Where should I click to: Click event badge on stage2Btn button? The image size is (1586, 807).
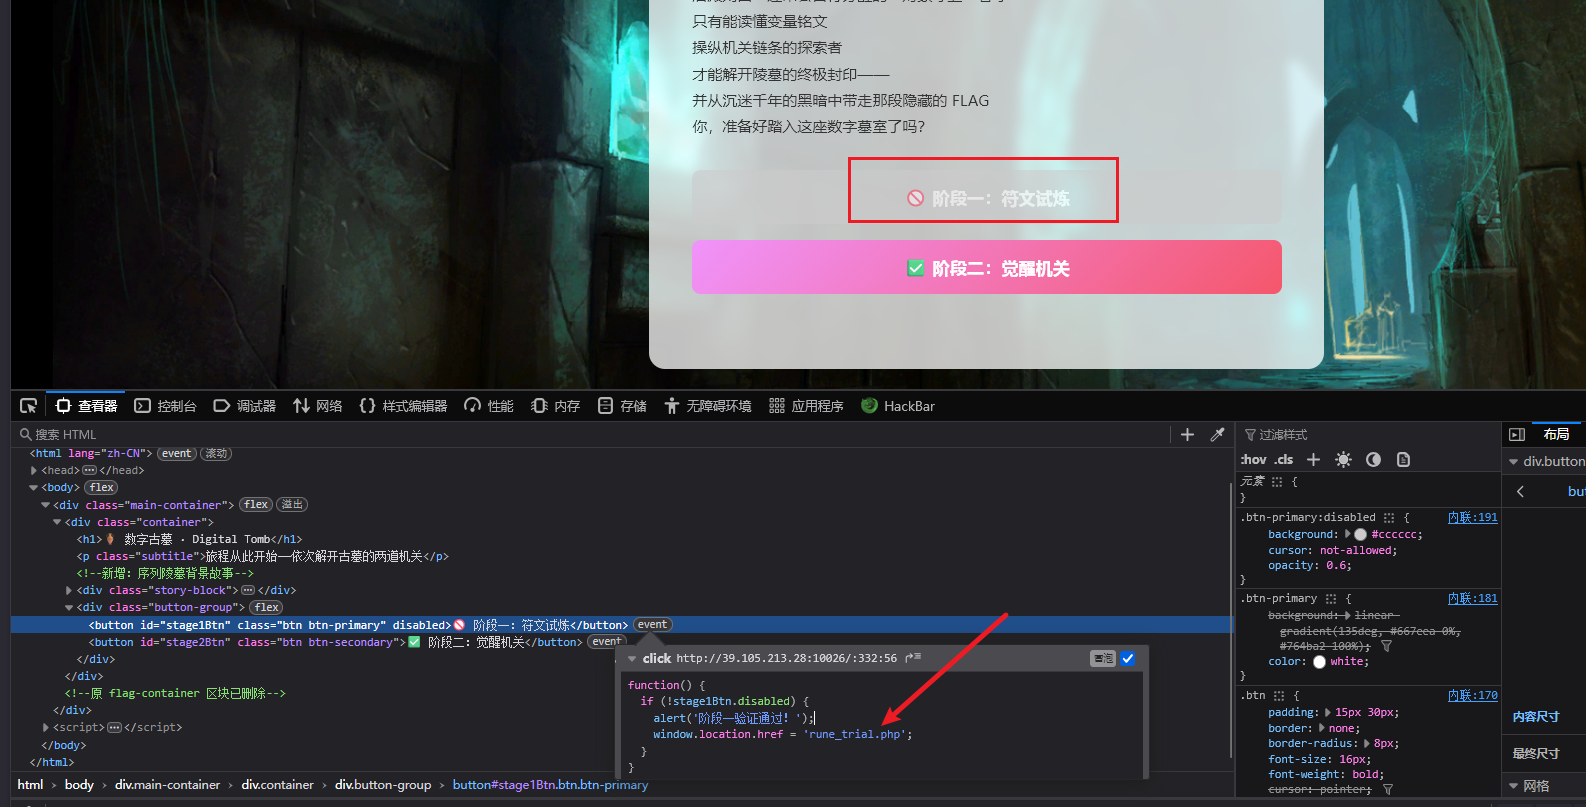click(606, 642)
